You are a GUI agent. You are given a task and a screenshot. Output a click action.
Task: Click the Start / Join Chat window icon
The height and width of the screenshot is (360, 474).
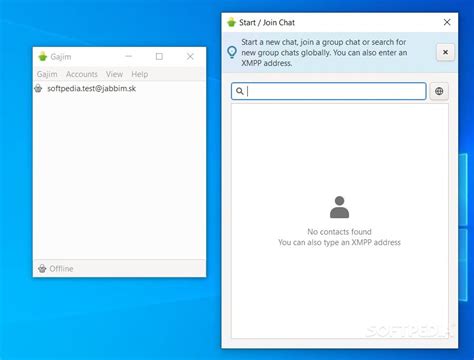231,22
